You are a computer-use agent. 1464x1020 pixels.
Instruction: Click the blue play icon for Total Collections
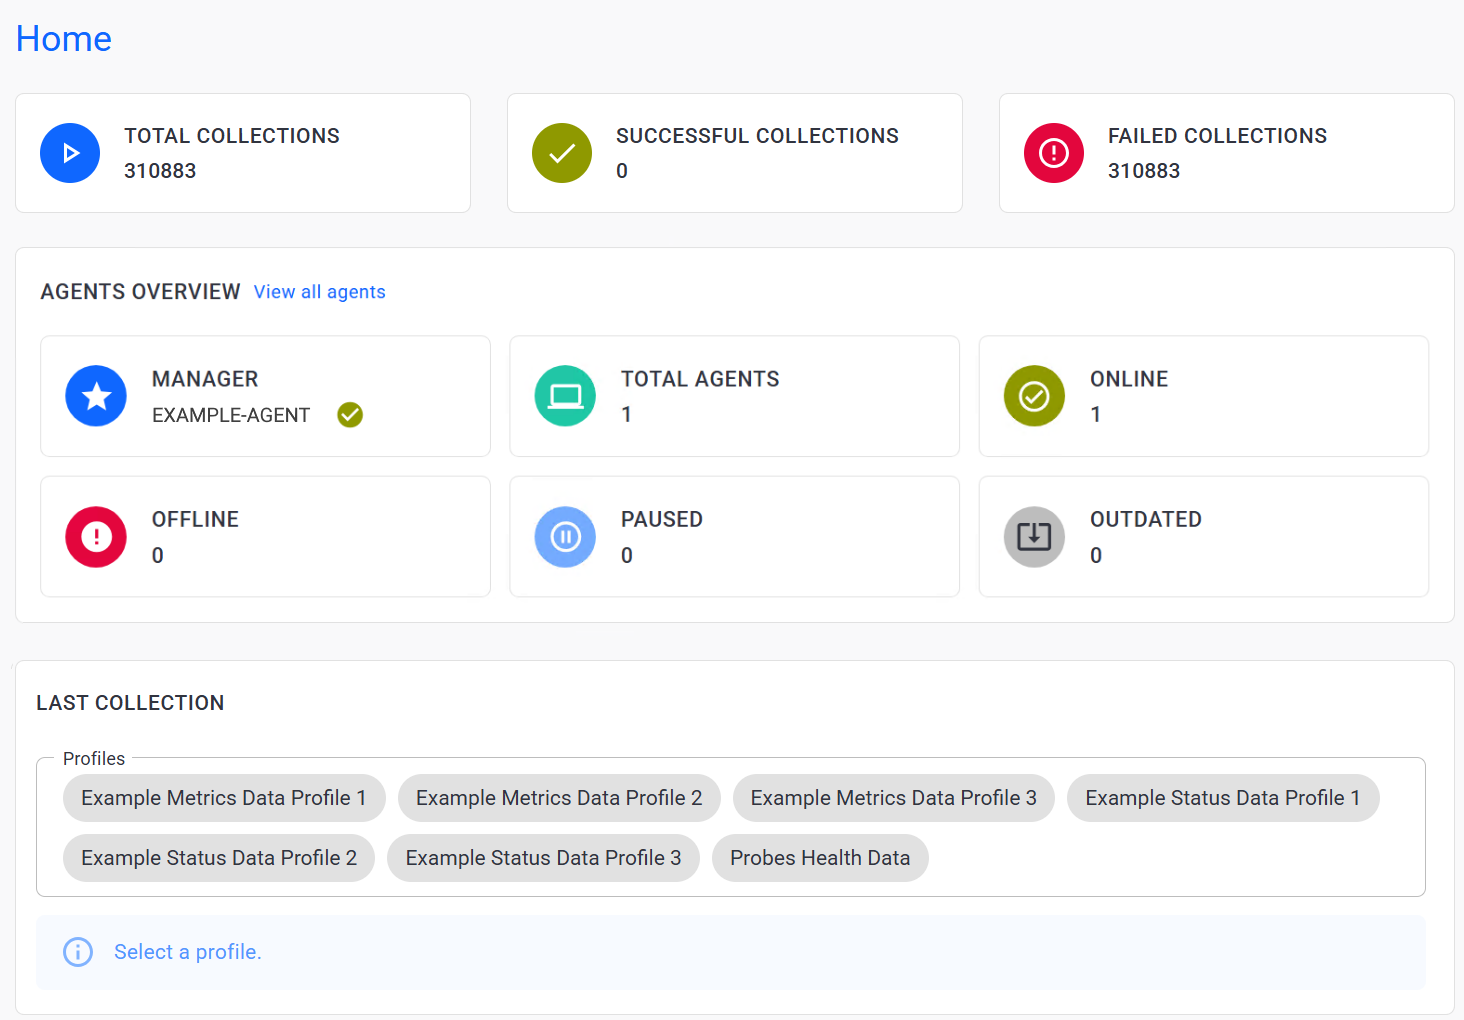[70, 153]
